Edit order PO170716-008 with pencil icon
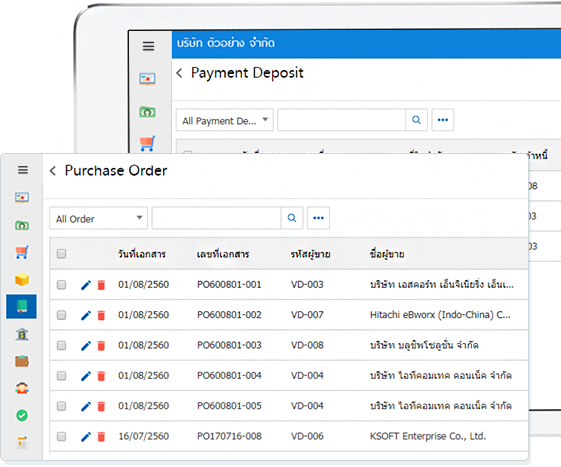 point(86,437)
